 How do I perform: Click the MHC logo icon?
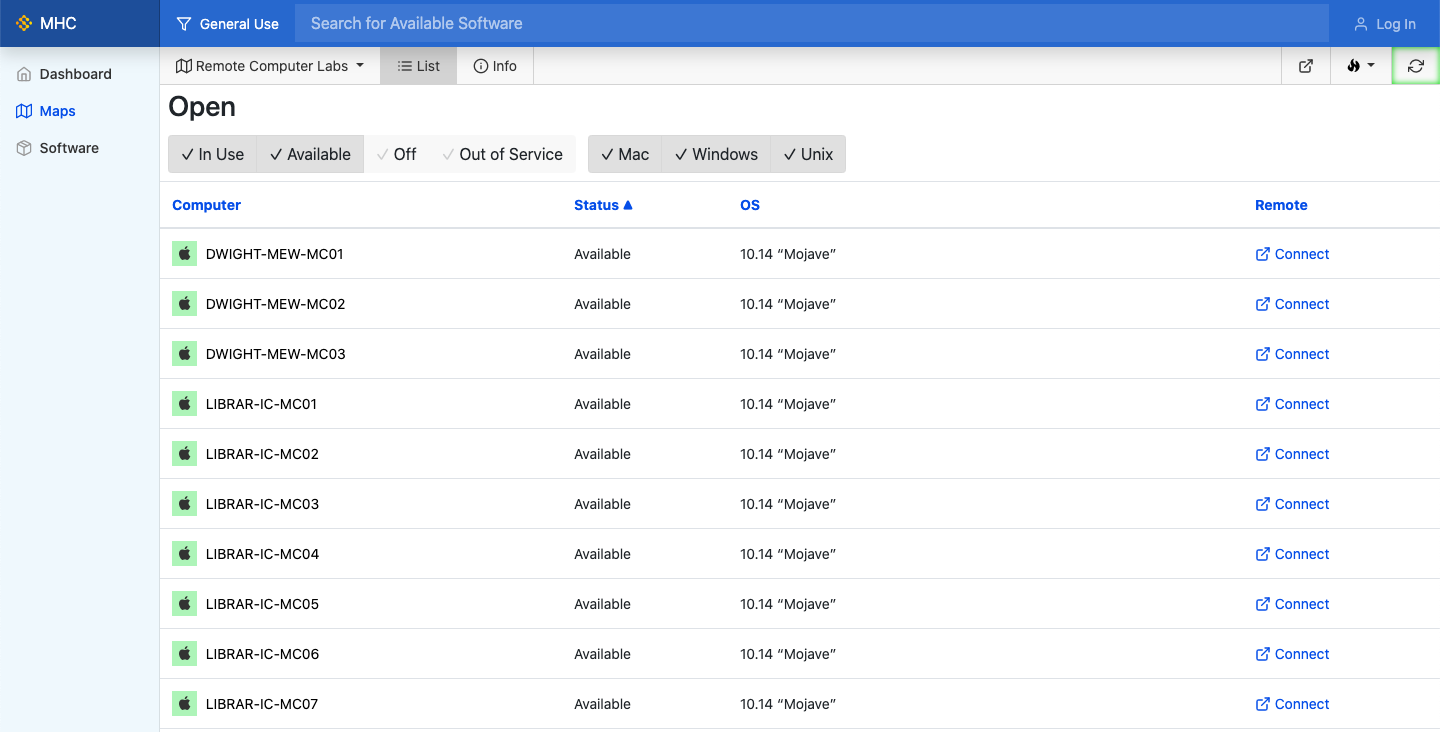pyautogui.click(x=25, y=23)
